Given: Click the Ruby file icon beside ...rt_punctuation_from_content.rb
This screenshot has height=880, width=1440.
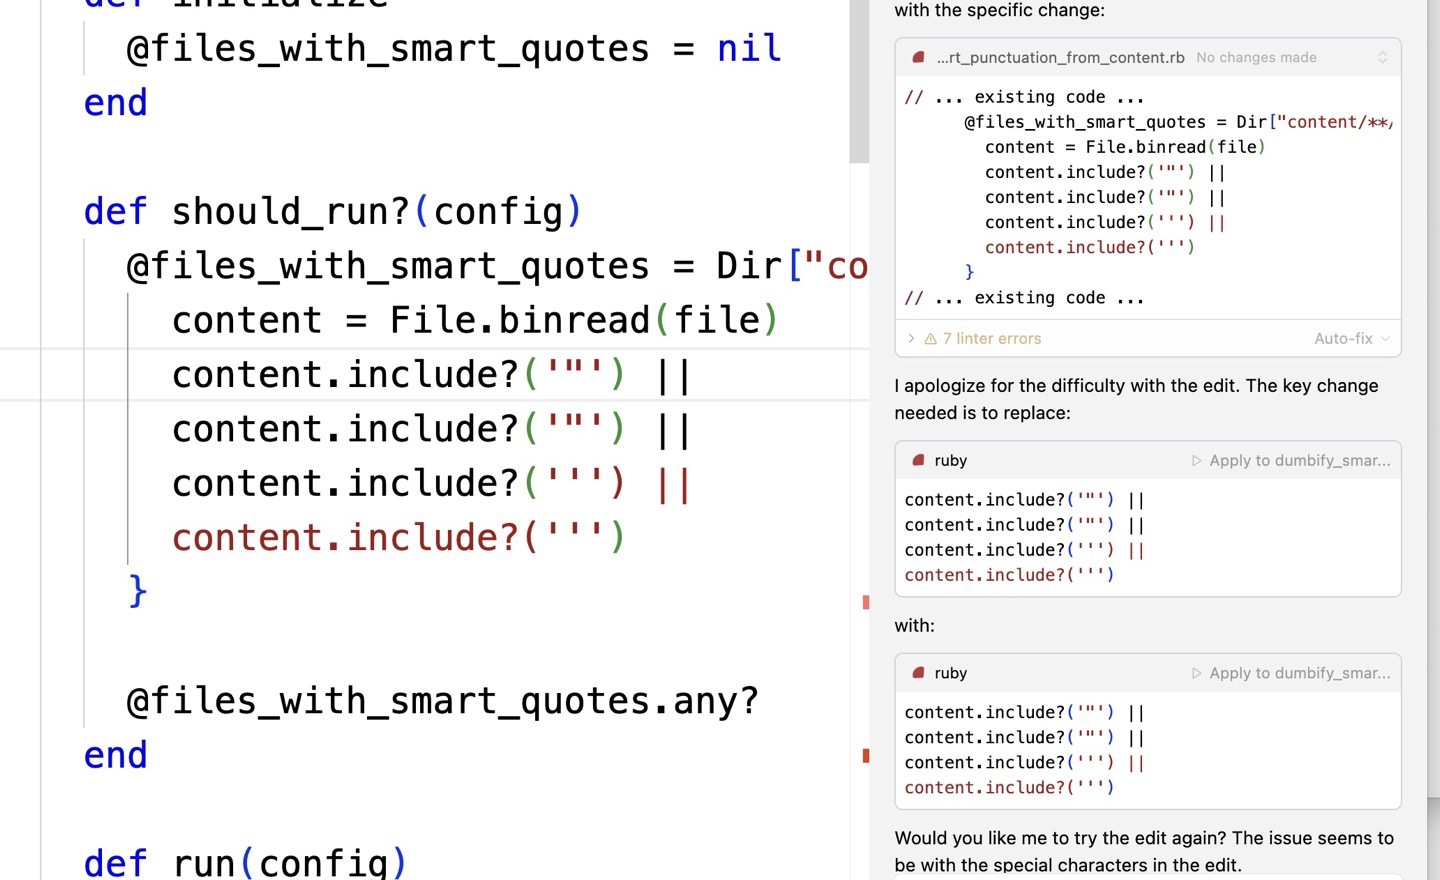Looking at the screenshot, I should tap(918, 58).
